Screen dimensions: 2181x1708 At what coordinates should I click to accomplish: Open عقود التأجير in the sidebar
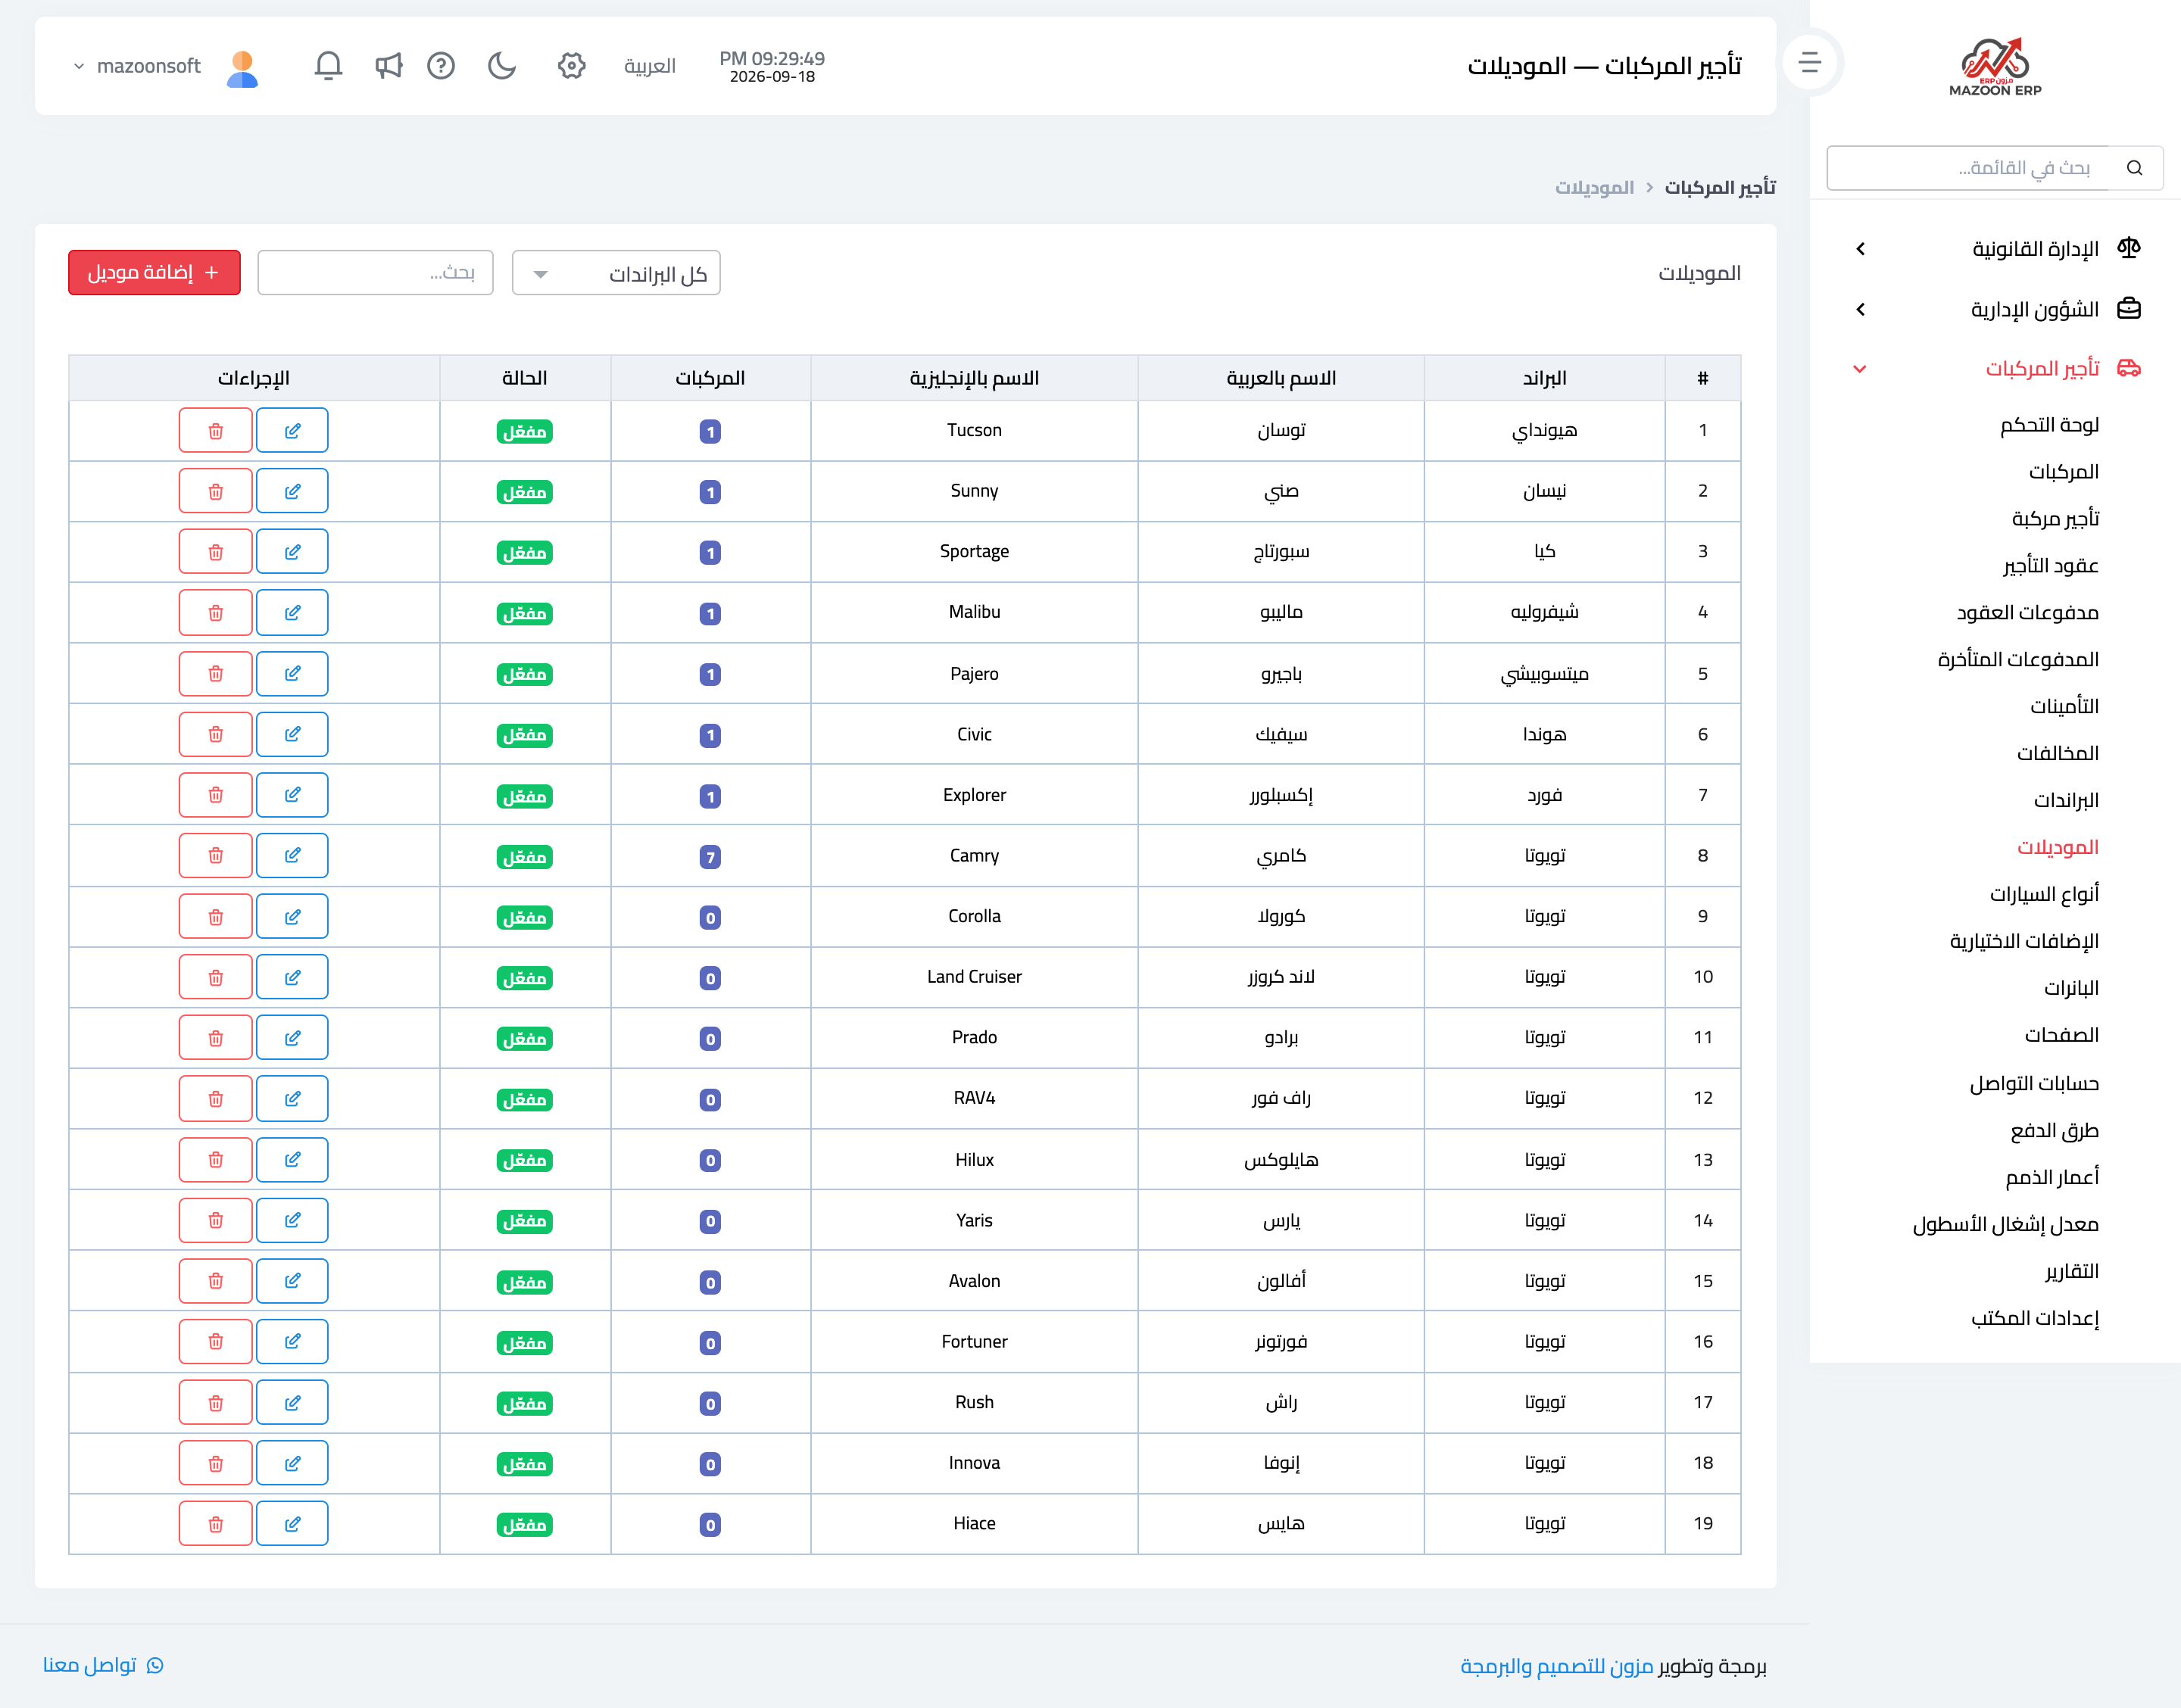2050,566
